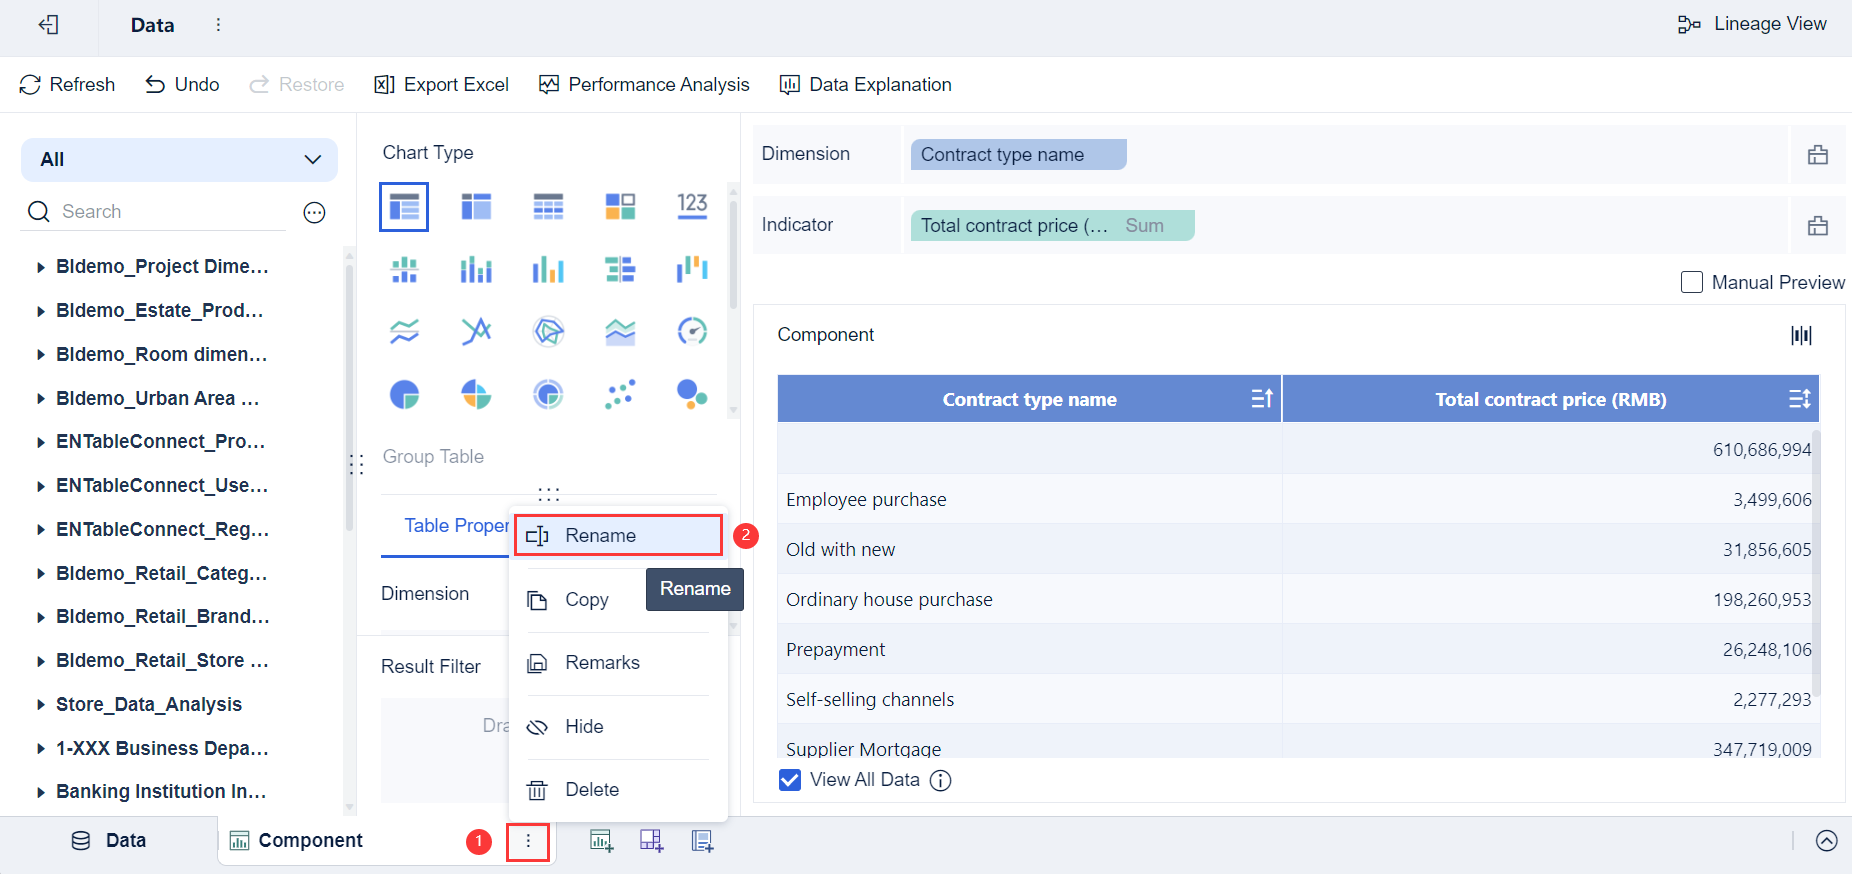1852x874 pixels.
Task: Choose Copy from the context menu
Action: pos(618,600)
